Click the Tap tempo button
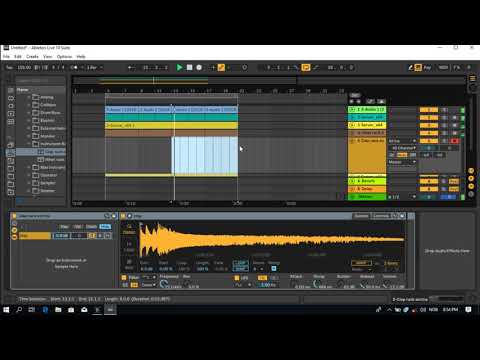 [x=9, y=68]
